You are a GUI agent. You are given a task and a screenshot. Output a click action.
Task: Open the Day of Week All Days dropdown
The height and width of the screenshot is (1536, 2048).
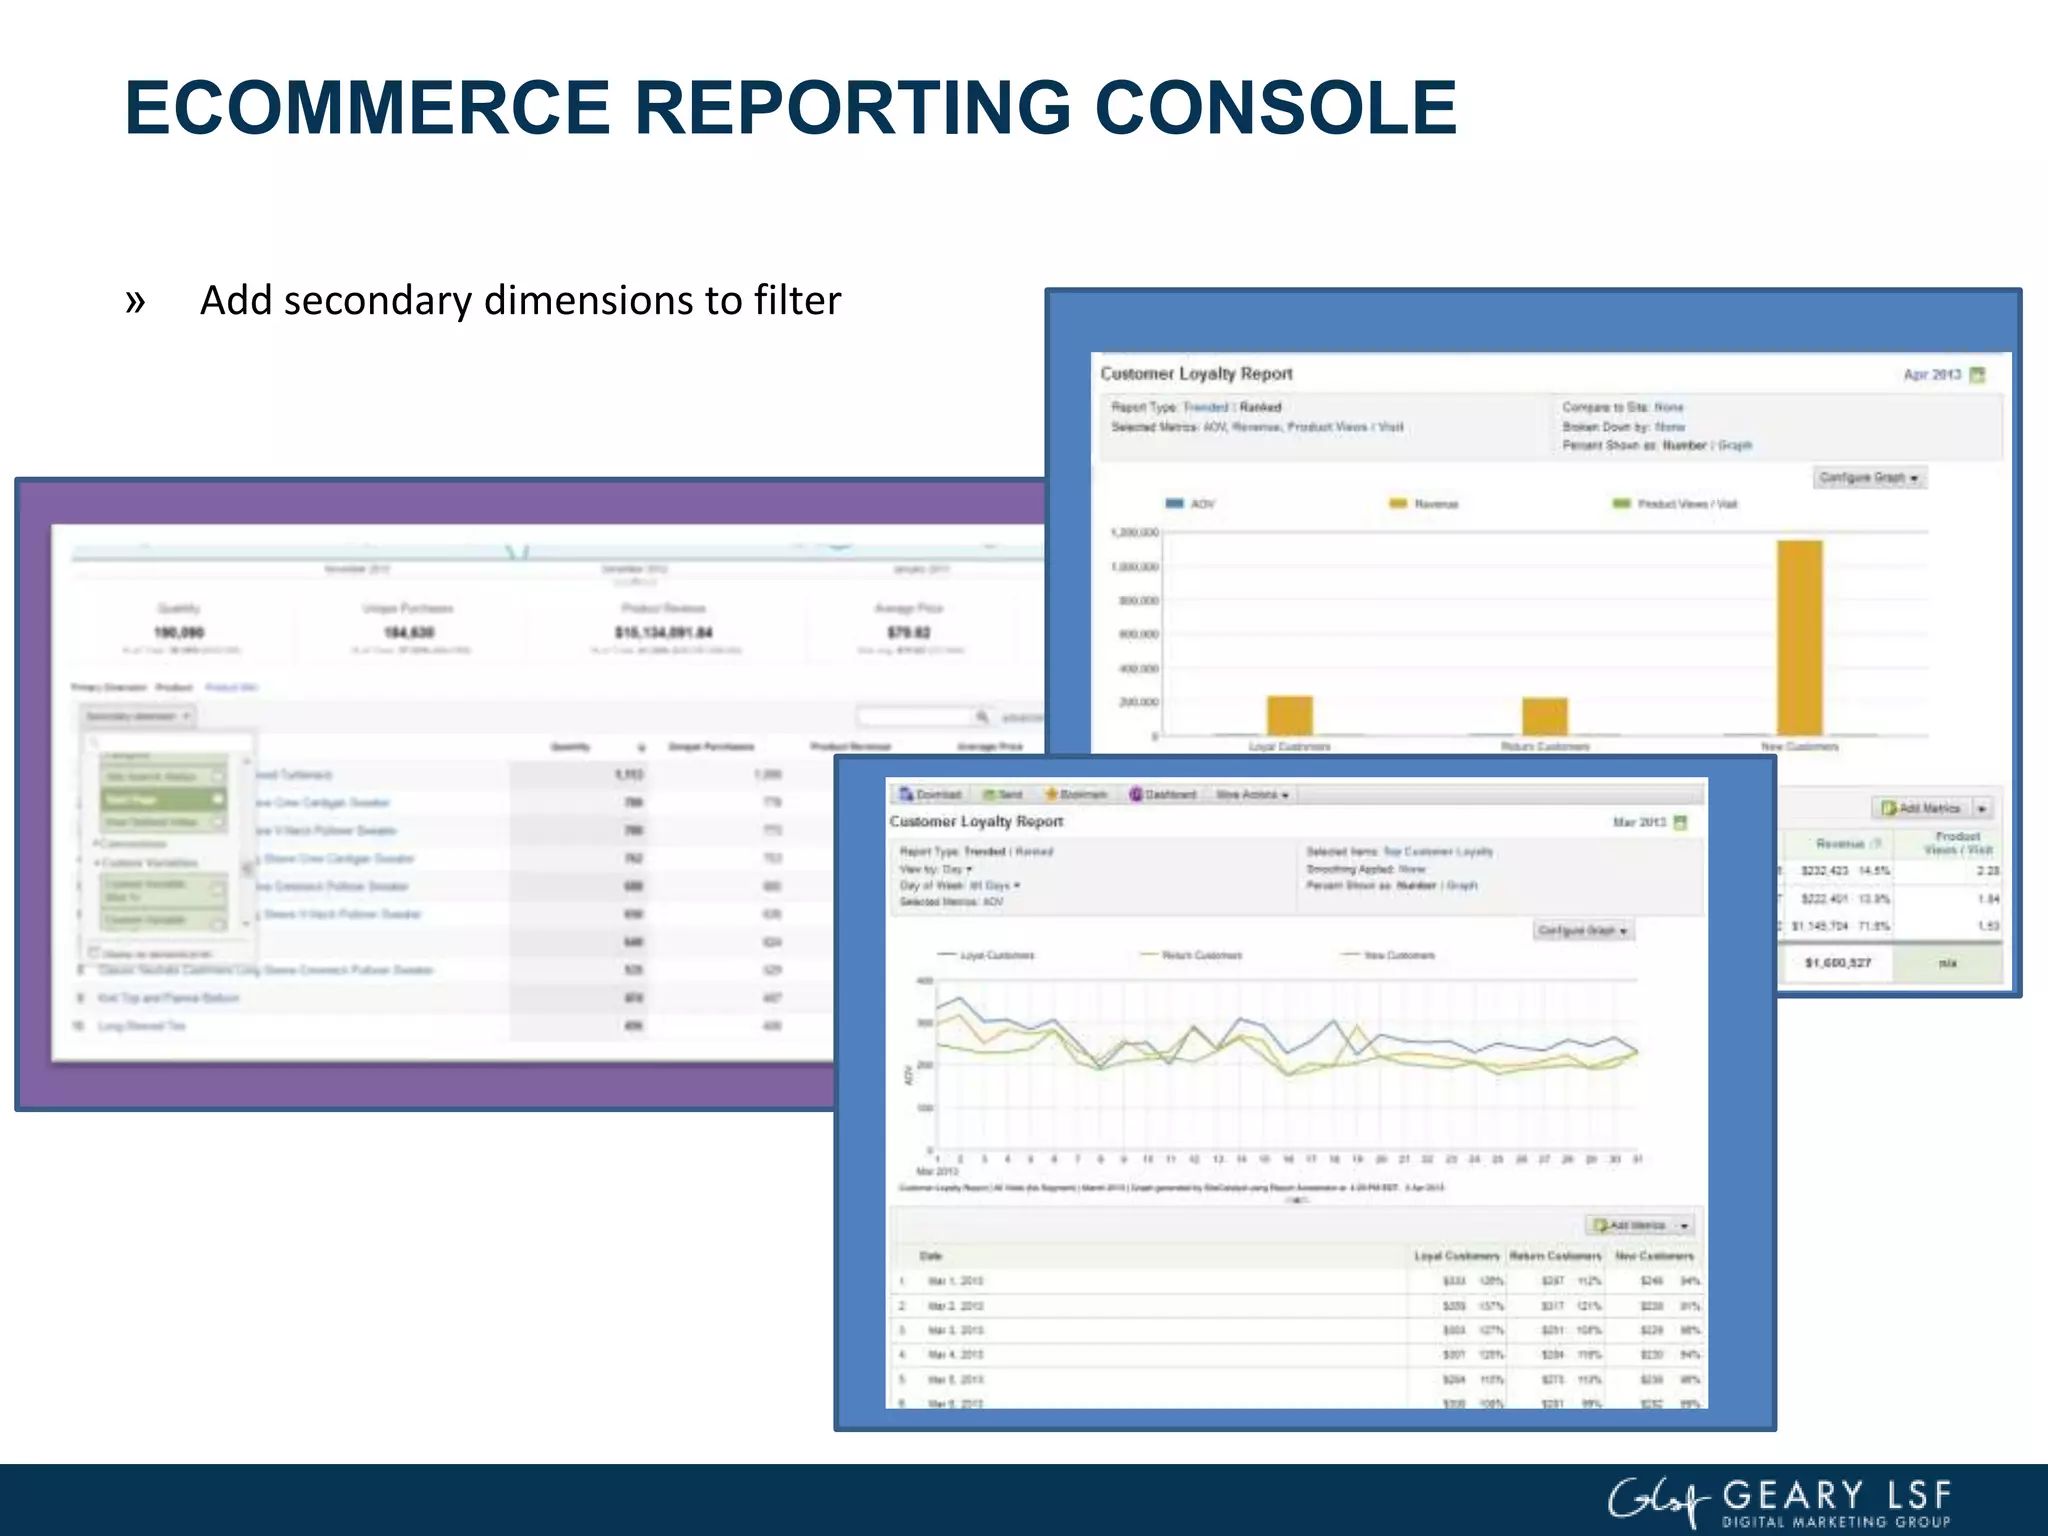point(994,885)
